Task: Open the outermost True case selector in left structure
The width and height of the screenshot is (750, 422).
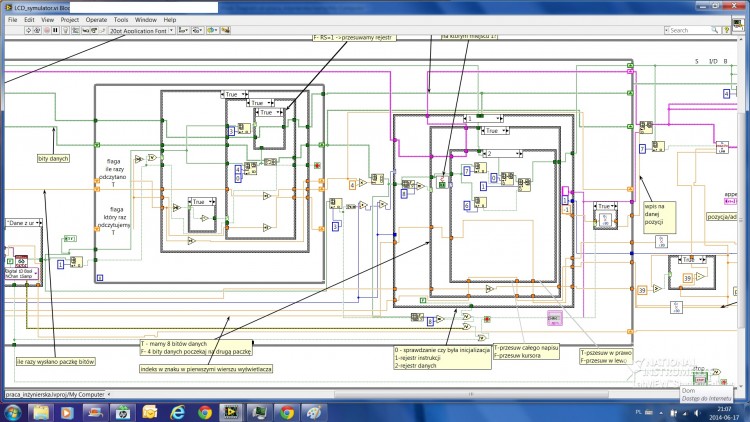Action: 234,94
